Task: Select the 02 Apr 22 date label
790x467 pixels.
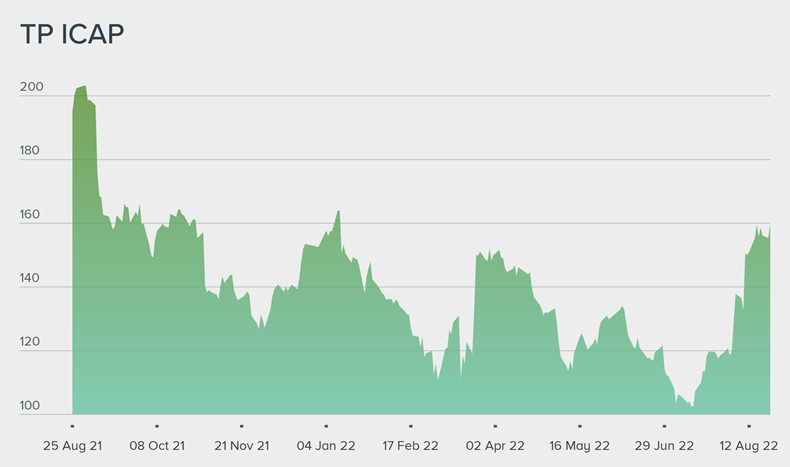Action: tap(495, 445)
